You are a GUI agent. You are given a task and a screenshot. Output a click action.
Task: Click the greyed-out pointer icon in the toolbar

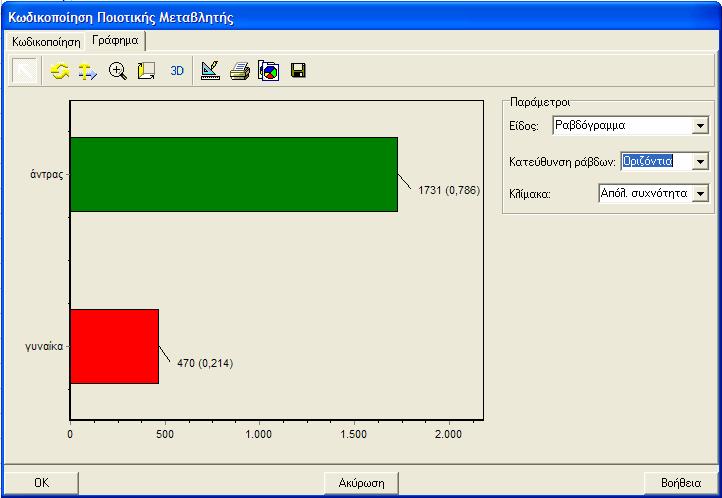[24, 71]
